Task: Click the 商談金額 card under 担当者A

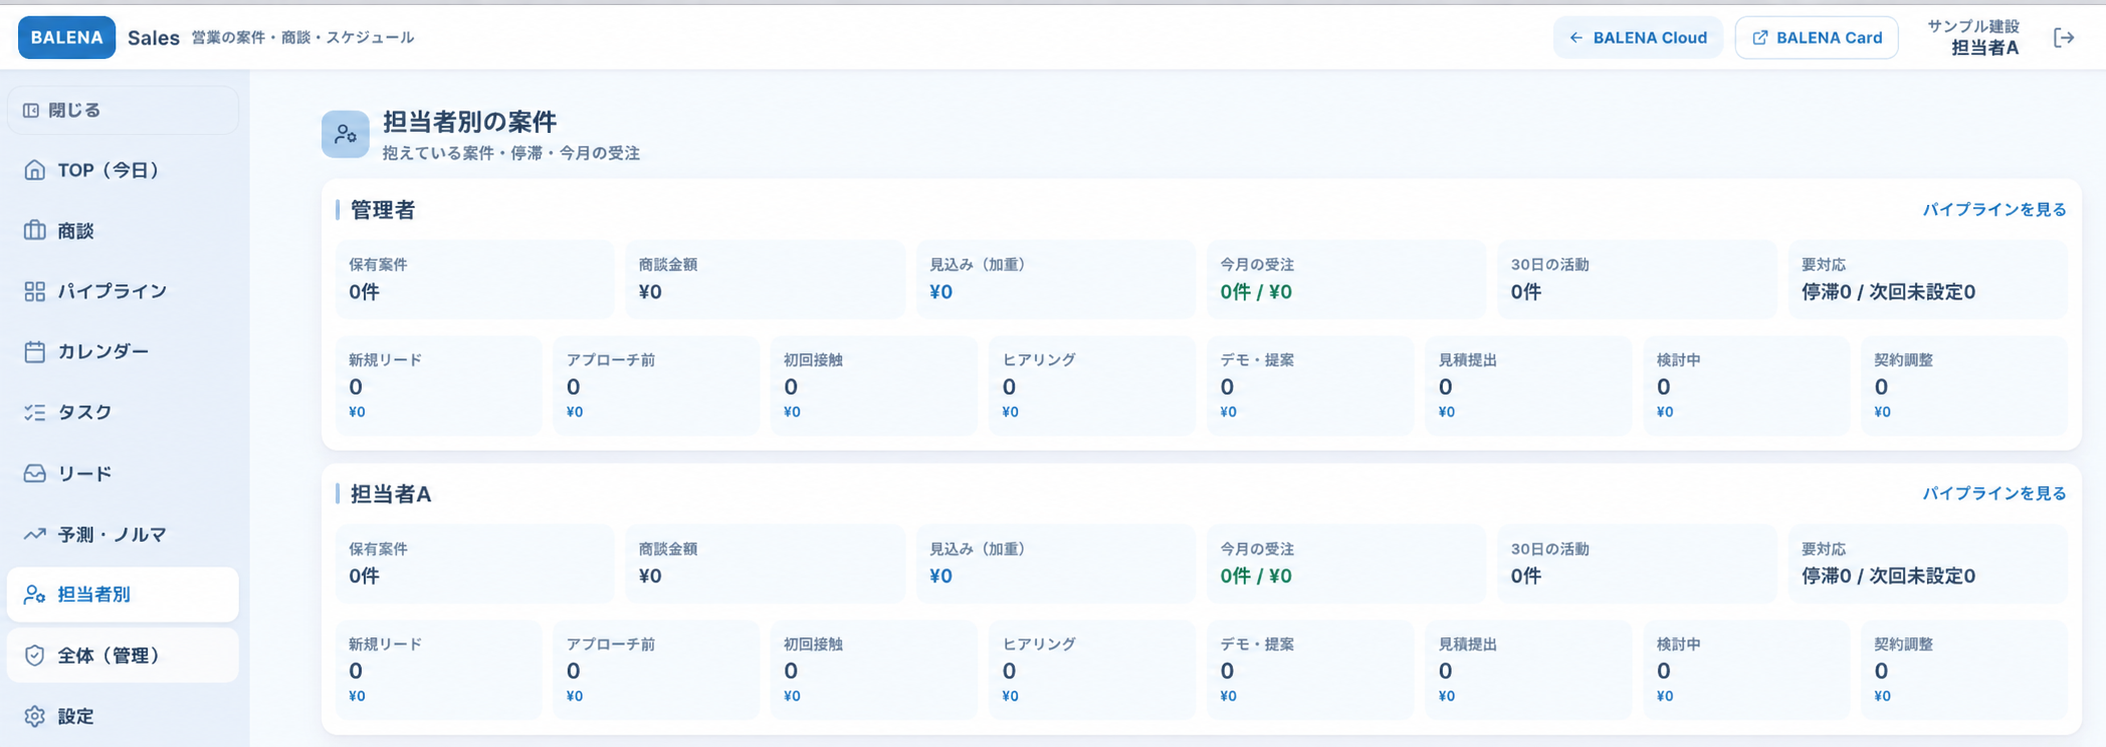Action: [765, 563]
